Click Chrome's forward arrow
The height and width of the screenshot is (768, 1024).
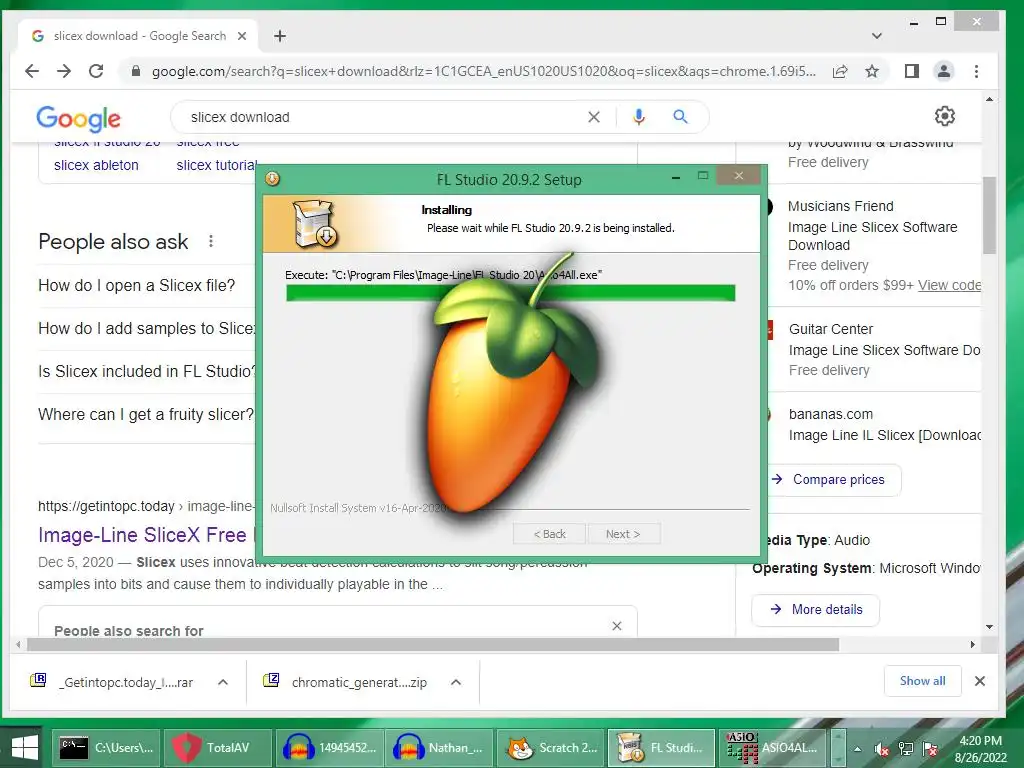tap(64, 71)
